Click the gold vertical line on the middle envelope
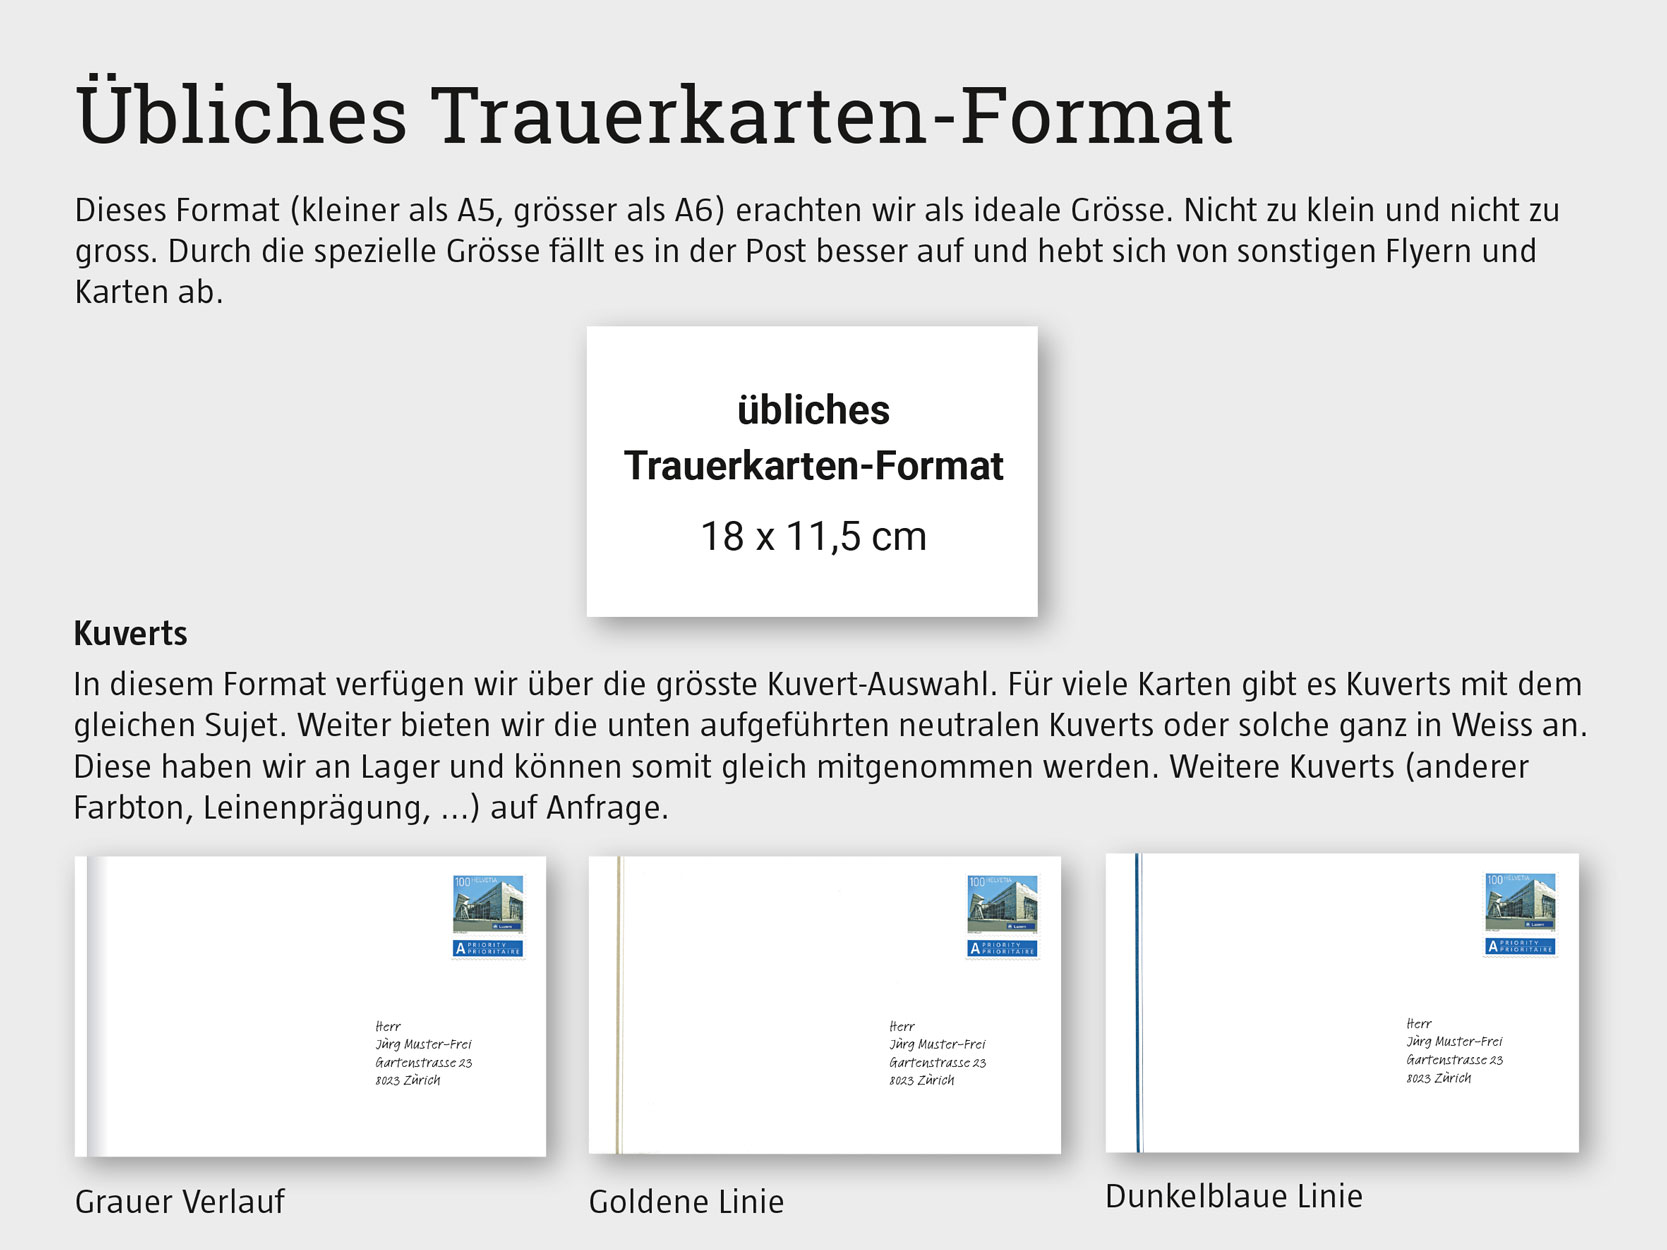Screen dimensions: 1667x1250 coord(619,1005)
